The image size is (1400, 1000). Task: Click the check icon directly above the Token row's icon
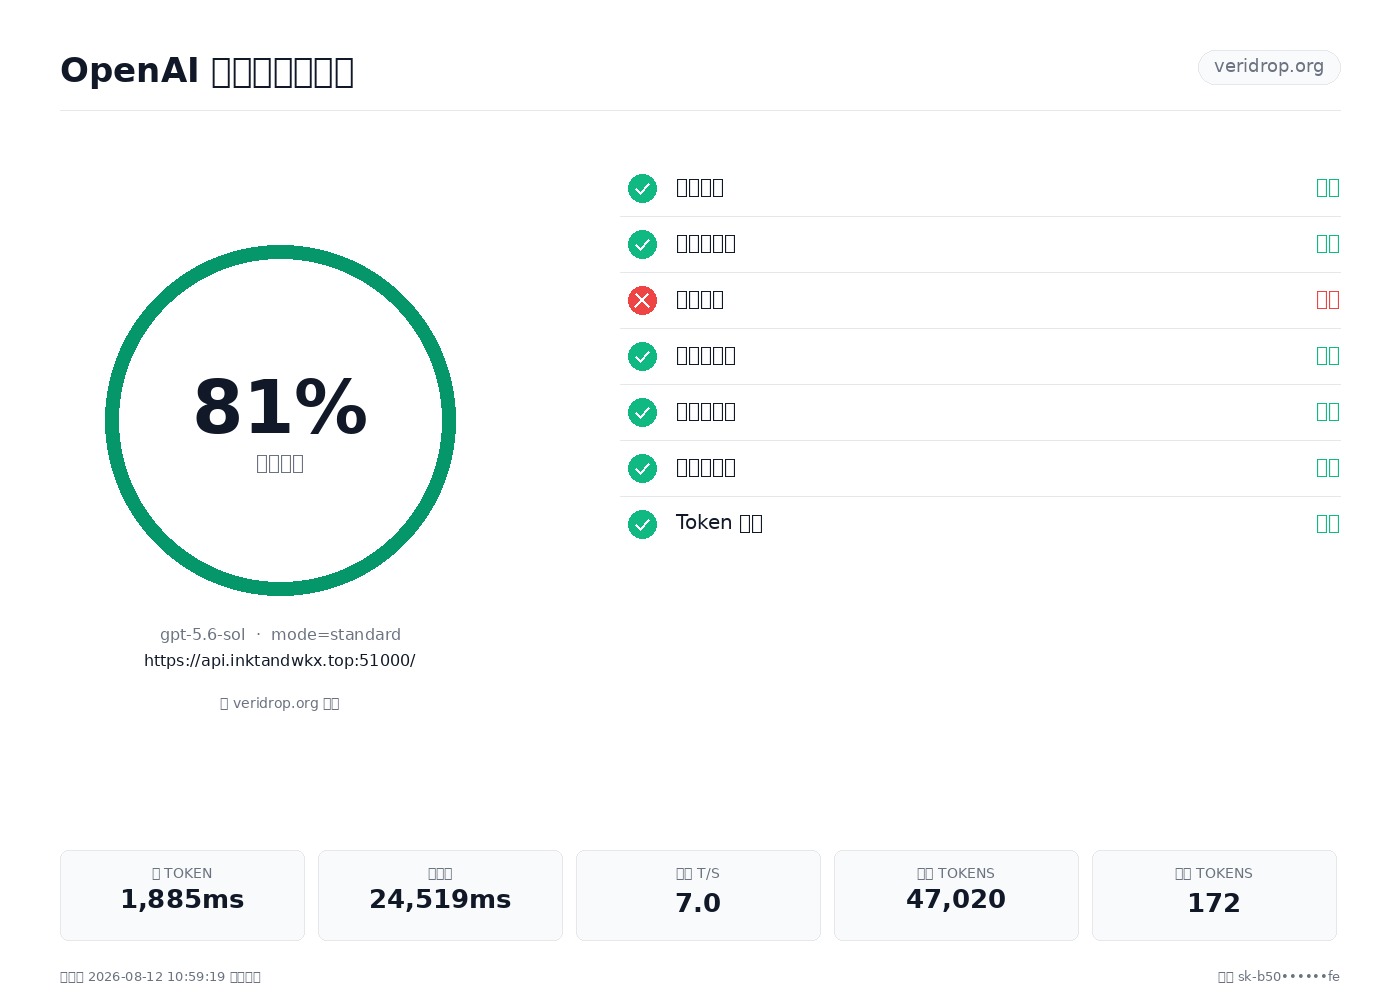point(642,468)
